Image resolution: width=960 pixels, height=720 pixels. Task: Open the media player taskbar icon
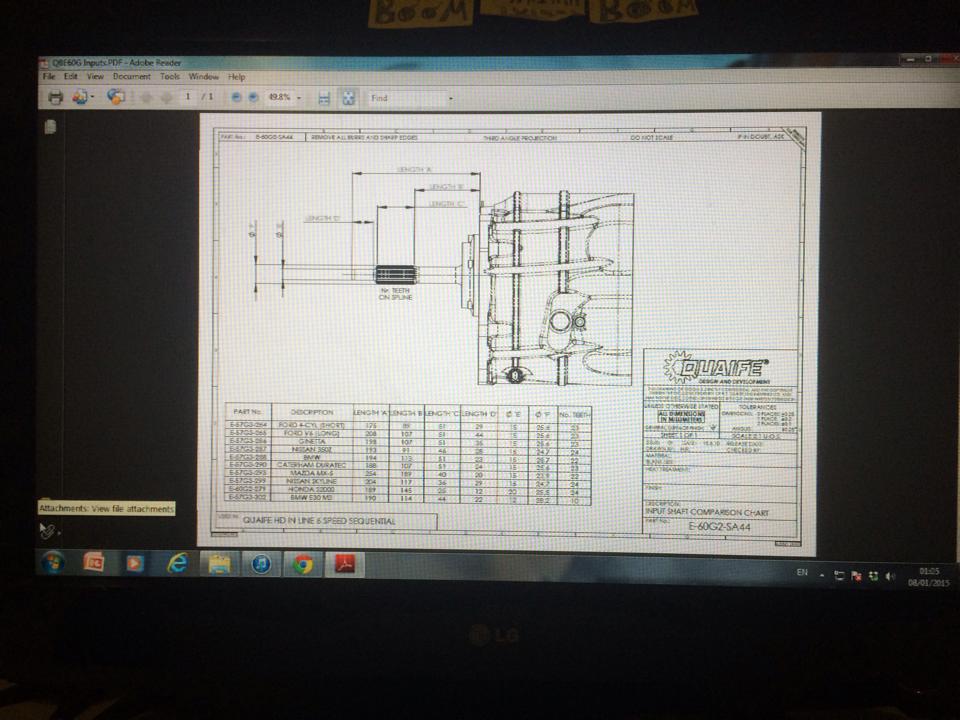tap(135, 563)
